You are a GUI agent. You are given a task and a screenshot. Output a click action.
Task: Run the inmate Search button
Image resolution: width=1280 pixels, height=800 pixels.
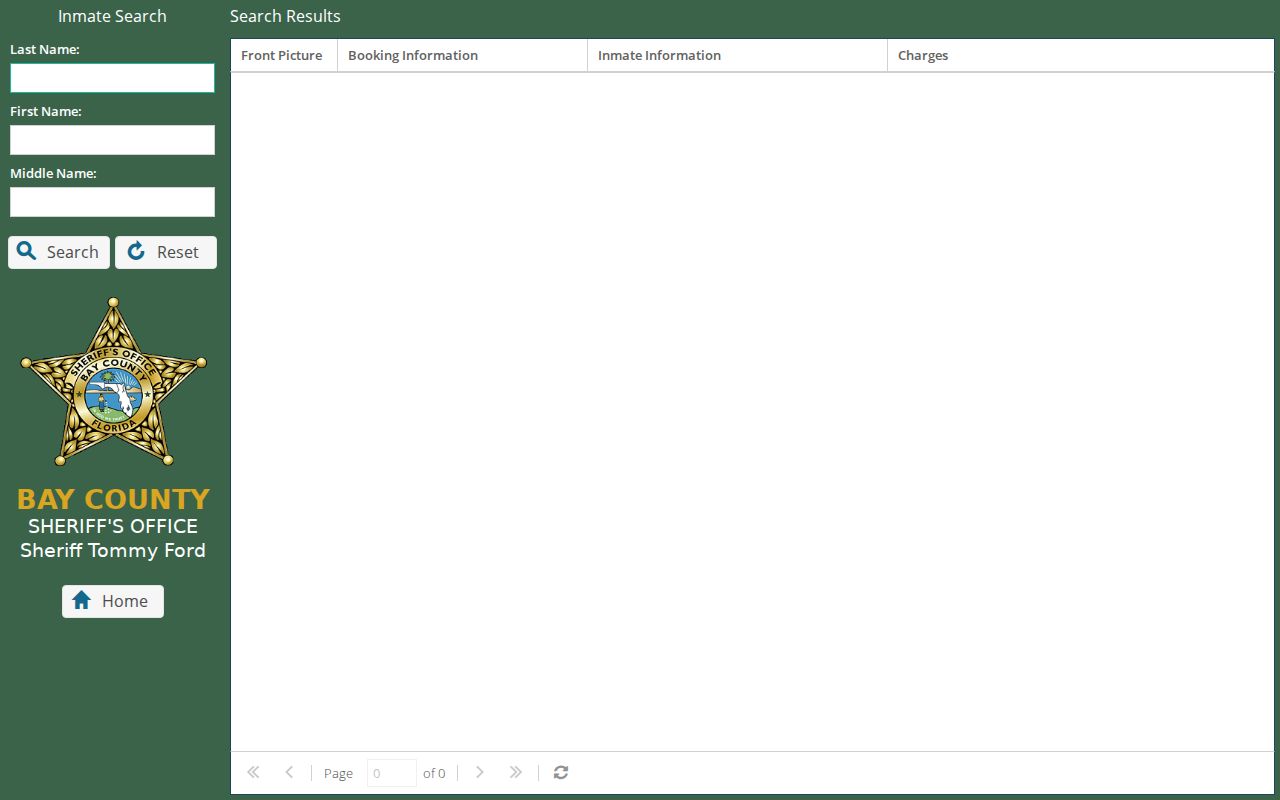pyautogui.click(x=59, y=252)
